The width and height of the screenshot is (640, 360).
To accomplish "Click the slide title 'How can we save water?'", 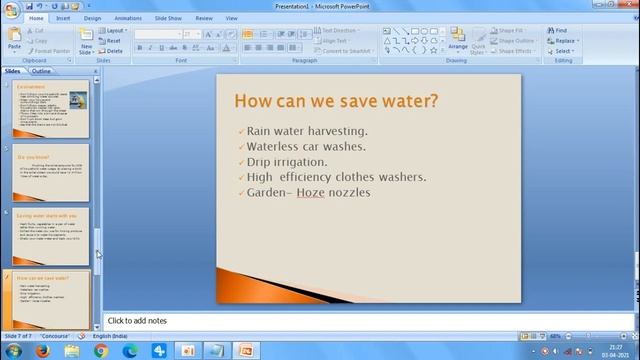I will 336,100.
